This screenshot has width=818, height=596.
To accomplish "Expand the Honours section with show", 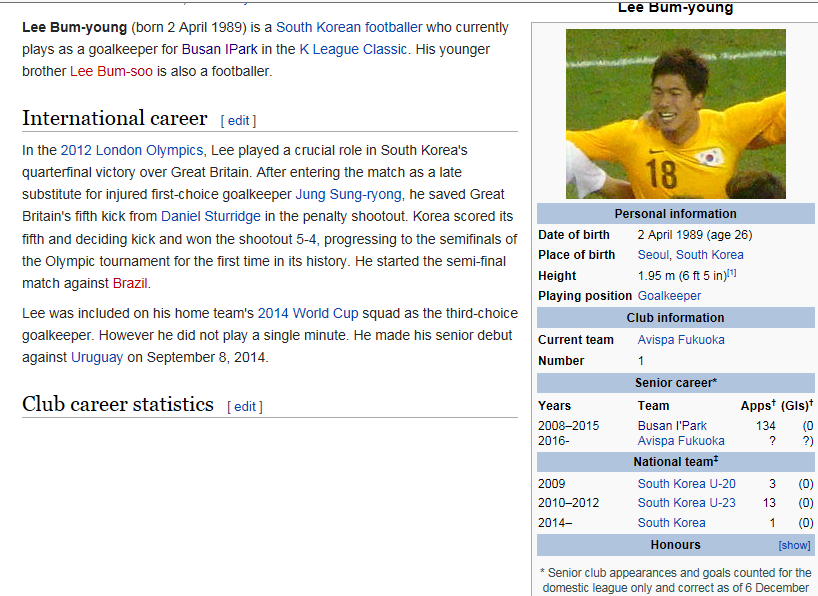I will (x=794, y=545).
